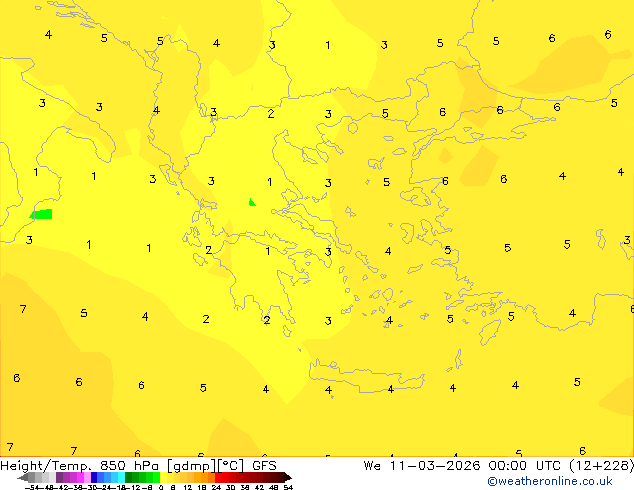Click the '12' label under the color scale
This screenshot has height=490, width=634.
pyautogui.click(x=188, y=487)
